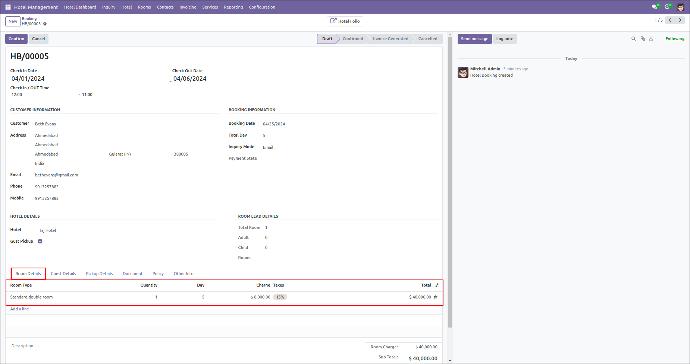Select the Confirmed status stage
Screen dimensions: 690x364
353,39
